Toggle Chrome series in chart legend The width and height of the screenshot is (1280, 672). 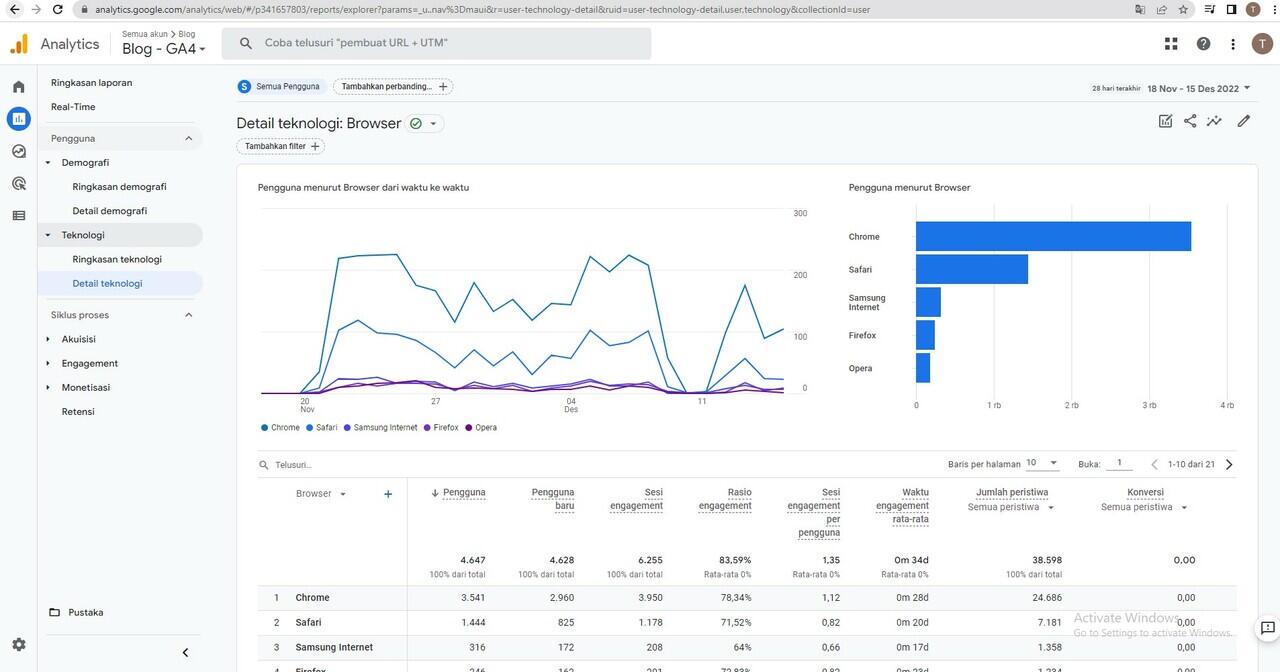pyautogui.click(x=280, y=428)
